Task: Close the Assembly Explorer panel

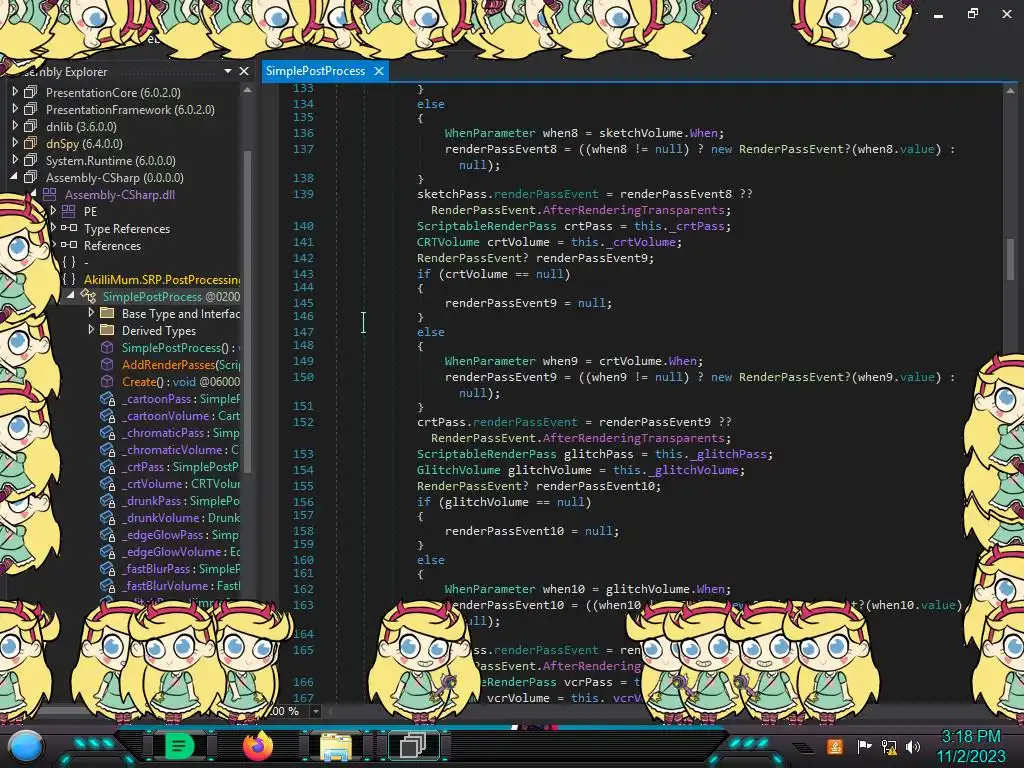Action: pos(244,71)
